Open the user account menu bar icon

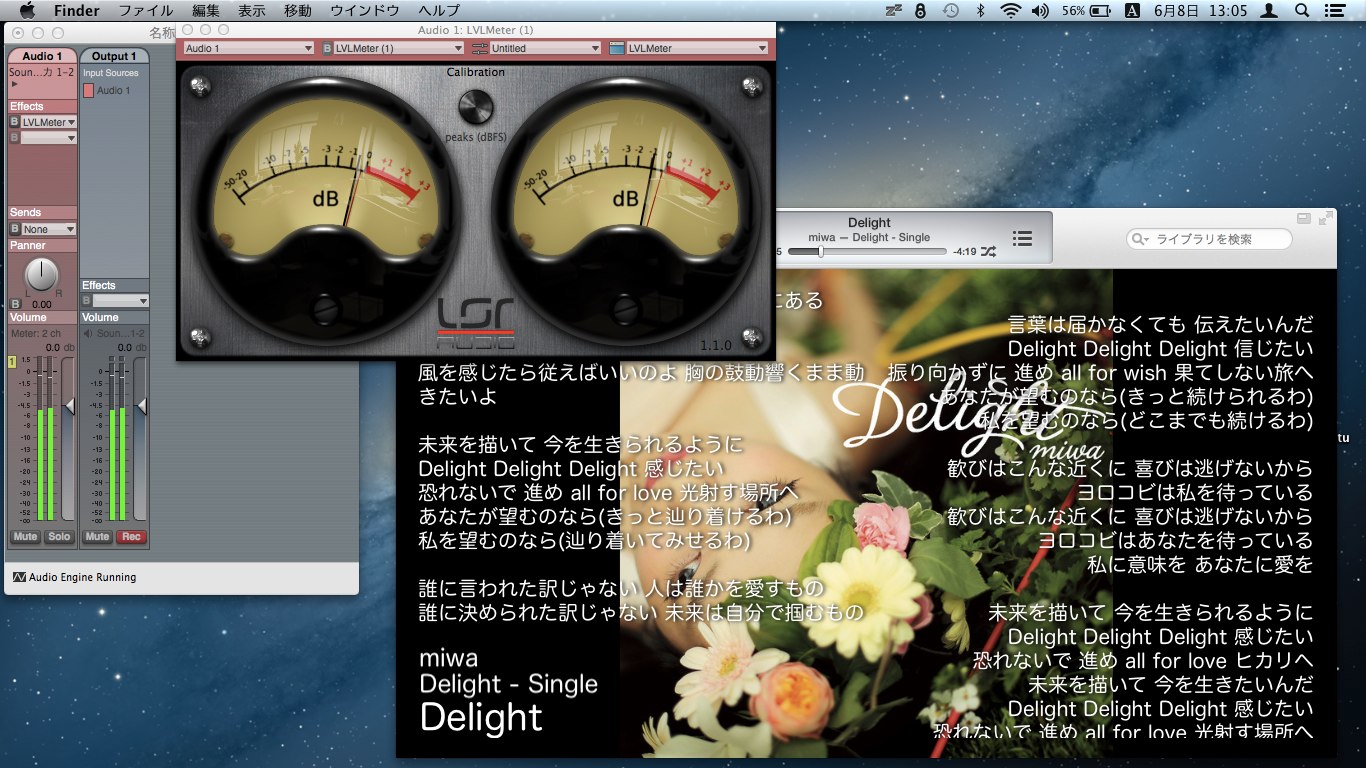pyautogui.click(x=1268, y=11)
